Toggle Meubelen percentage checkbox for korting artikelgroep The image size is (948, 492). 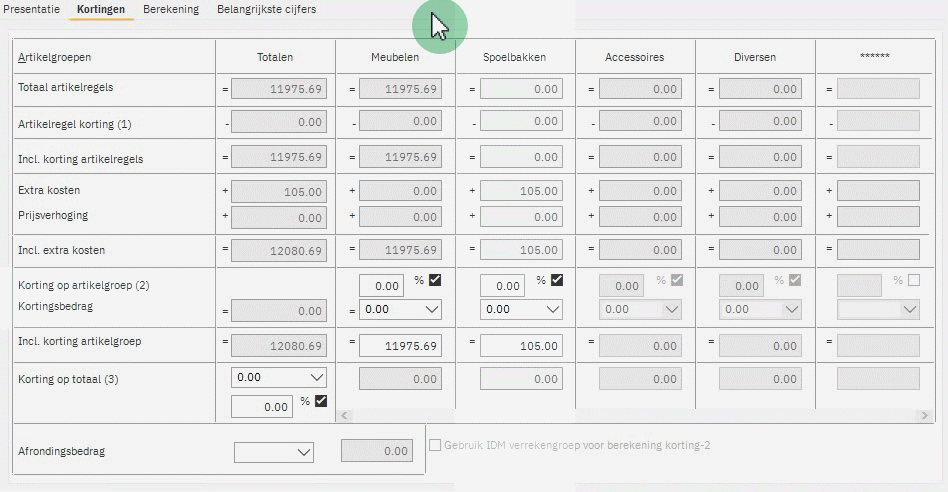tap(435, 280)
